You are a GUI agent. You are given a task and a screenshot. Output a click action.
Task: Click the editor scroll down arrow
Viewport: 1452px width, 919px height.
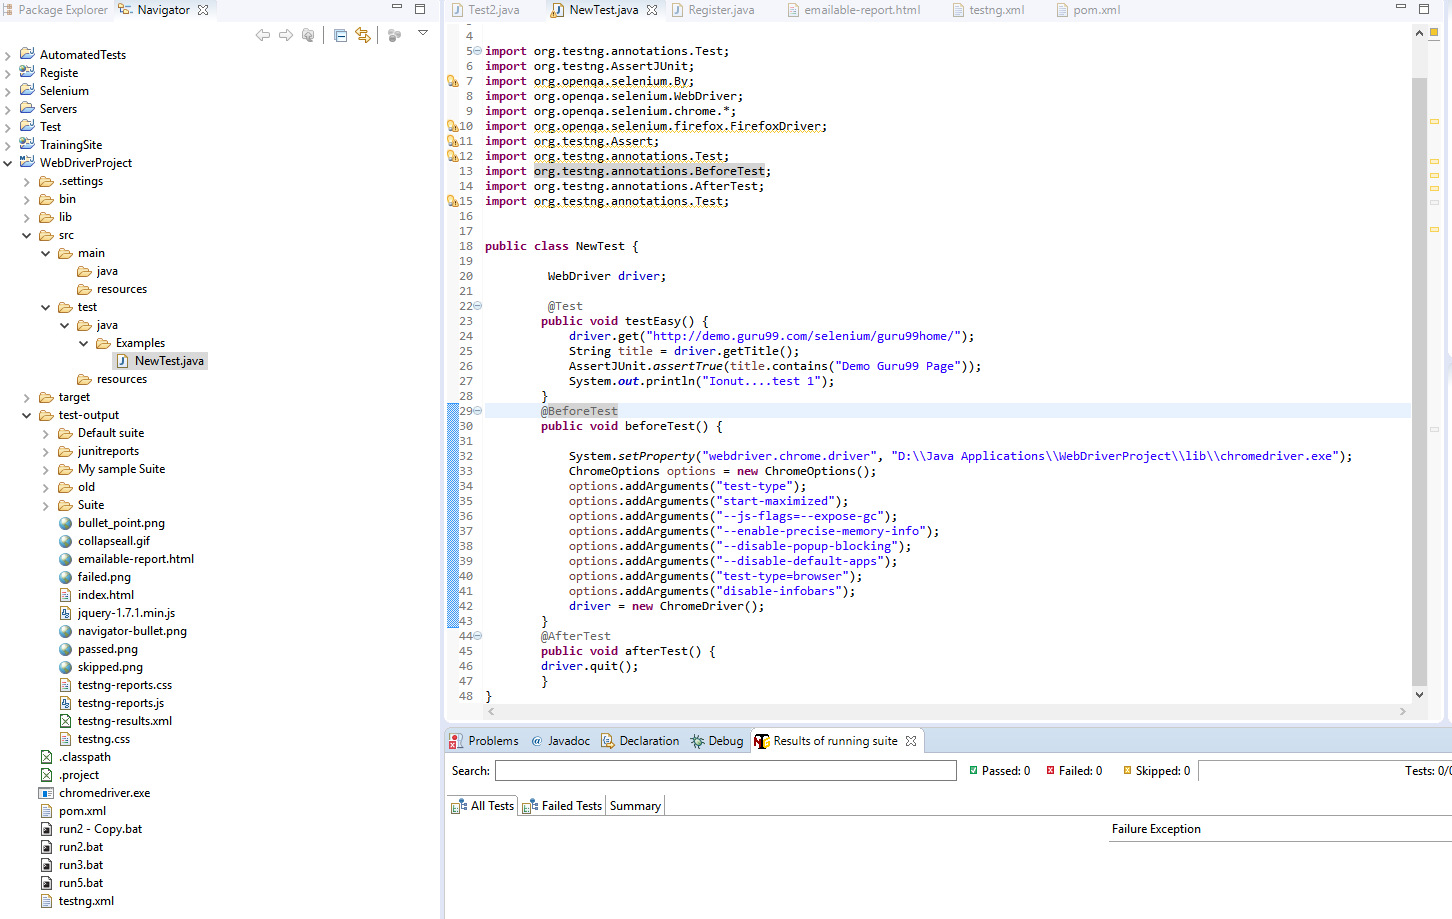(x=1419, y=695)
